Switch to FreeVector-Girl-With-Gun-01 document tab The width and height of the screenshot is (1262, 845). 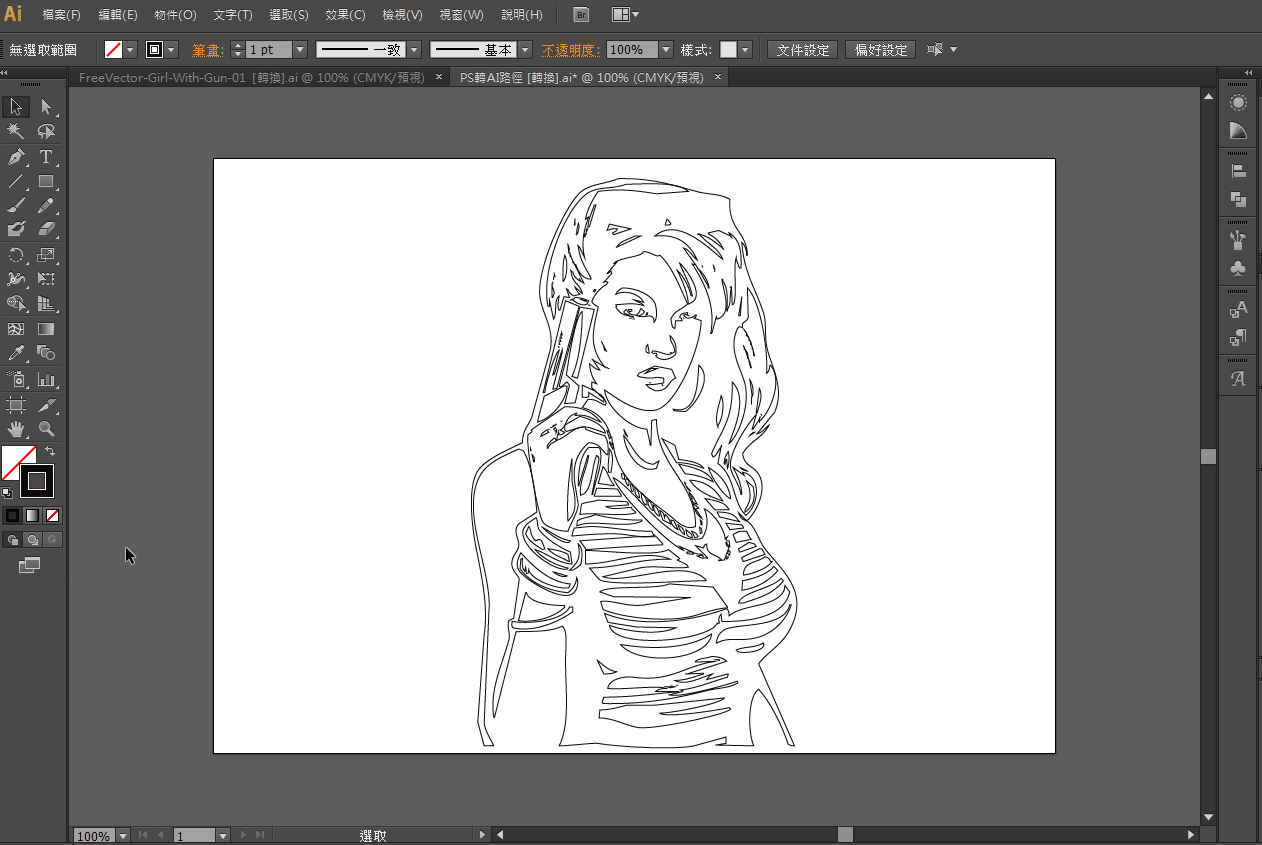[x=251, y=77]
